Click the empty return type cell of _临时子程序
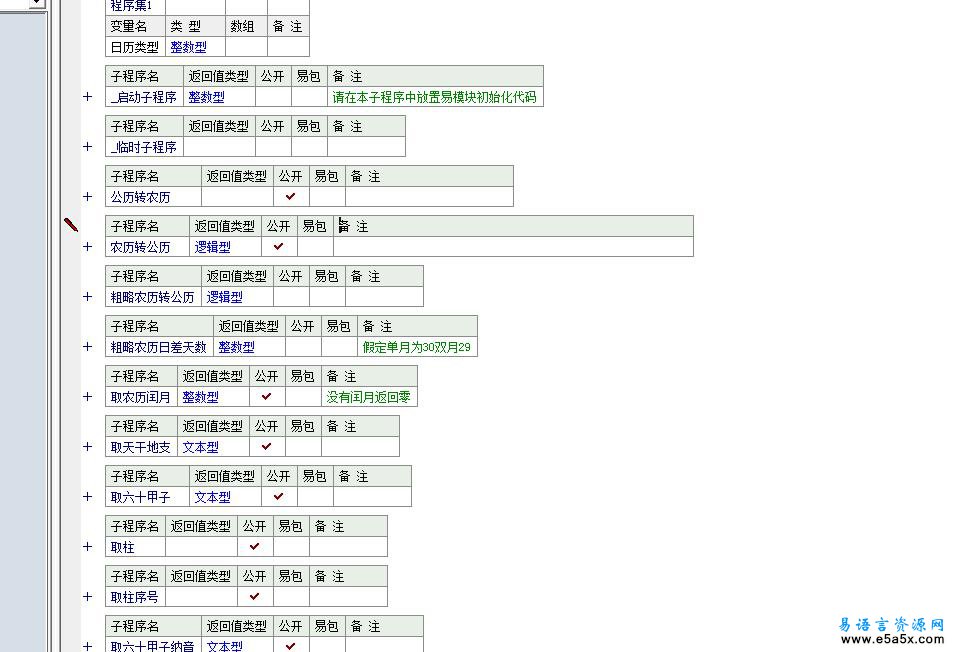This screenshot has width=953, height=652. point(219,147)
